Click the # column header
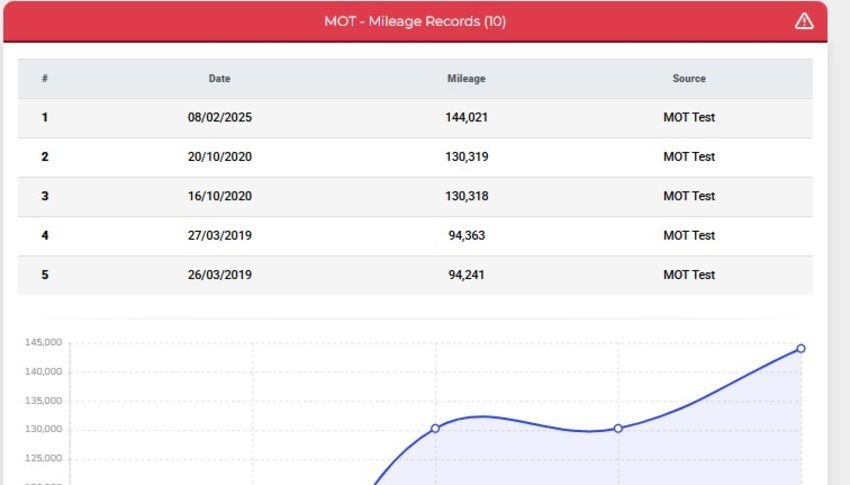 [x=44, y=79]
